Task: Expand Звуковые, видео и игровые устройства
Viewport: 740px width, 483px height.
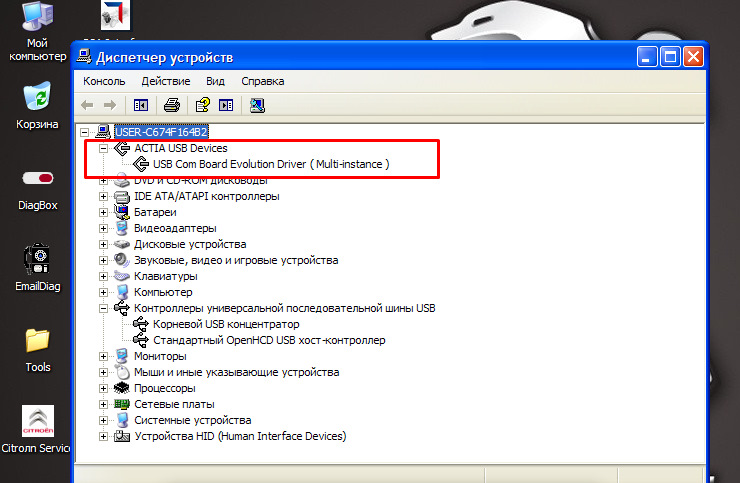Action: pyautogui.click(x=103, y=261)
